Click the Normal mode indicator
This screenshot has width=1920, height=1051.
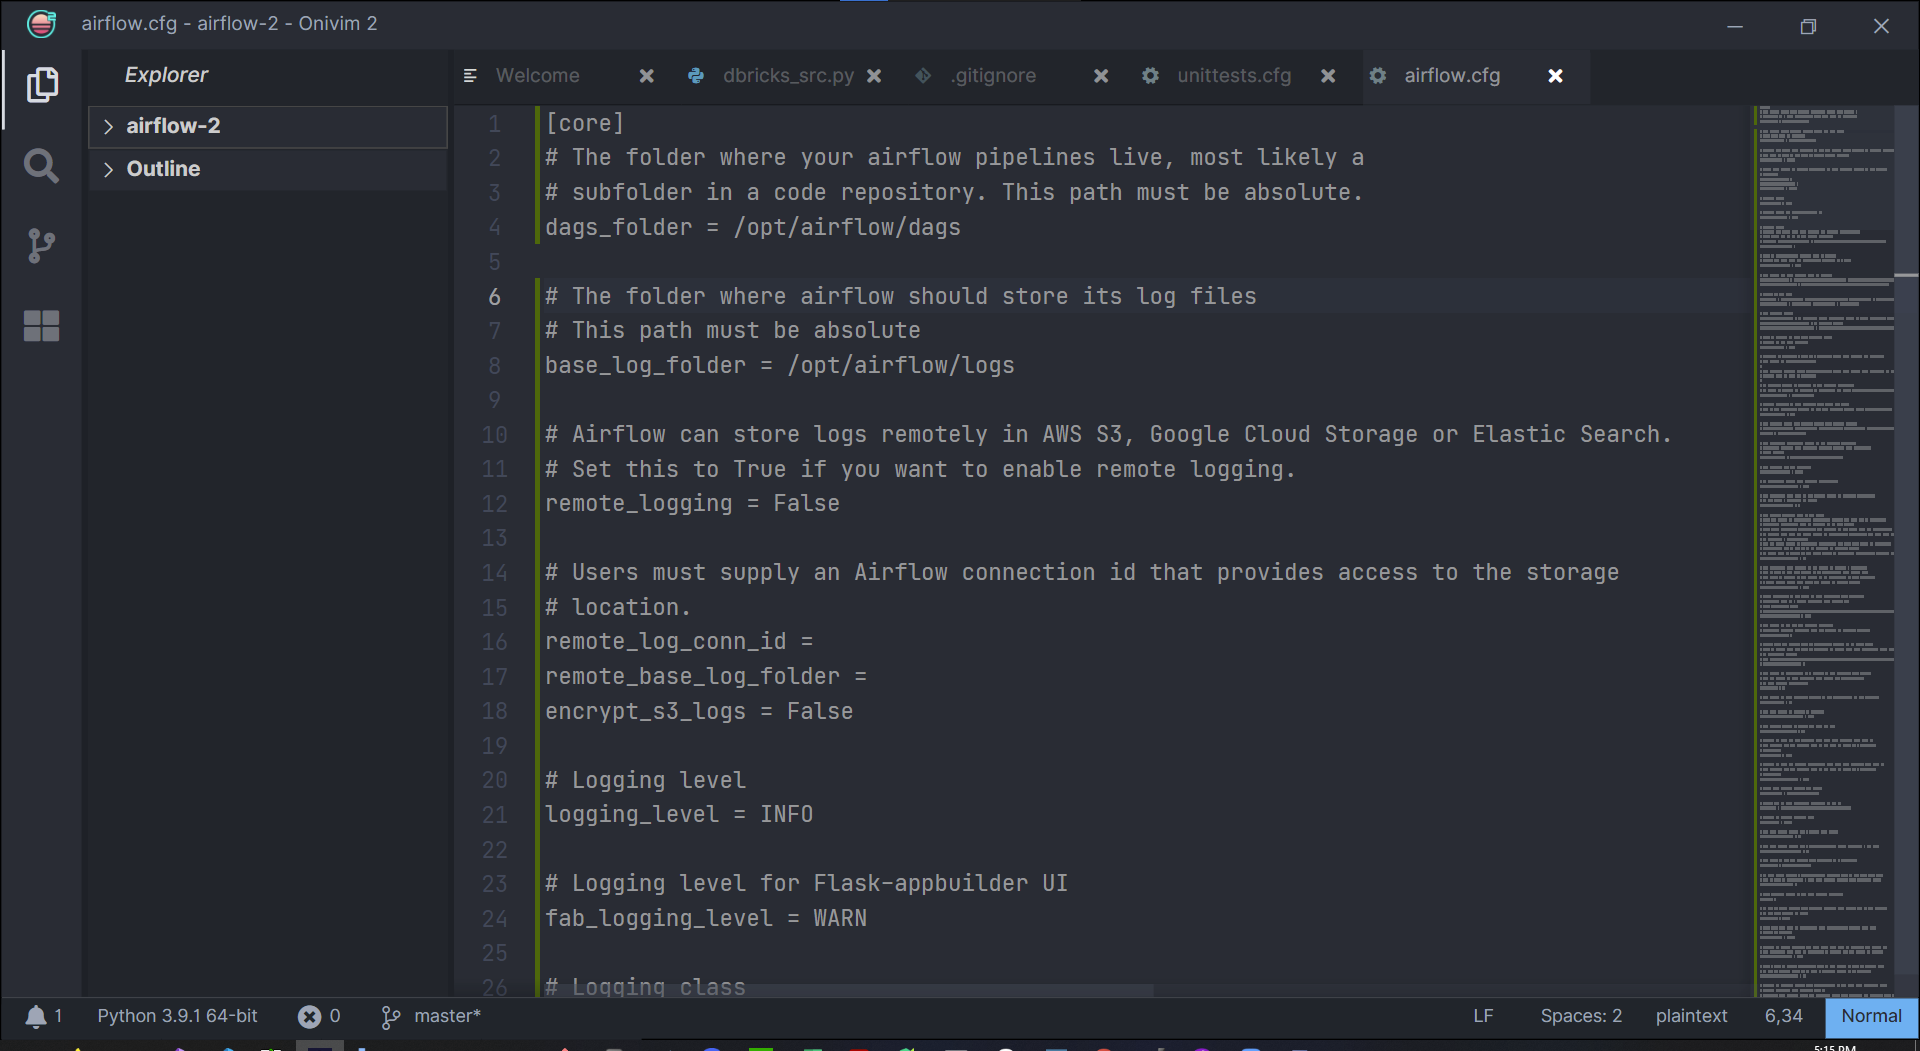pyautogui.click(x=1871, y=1016)
